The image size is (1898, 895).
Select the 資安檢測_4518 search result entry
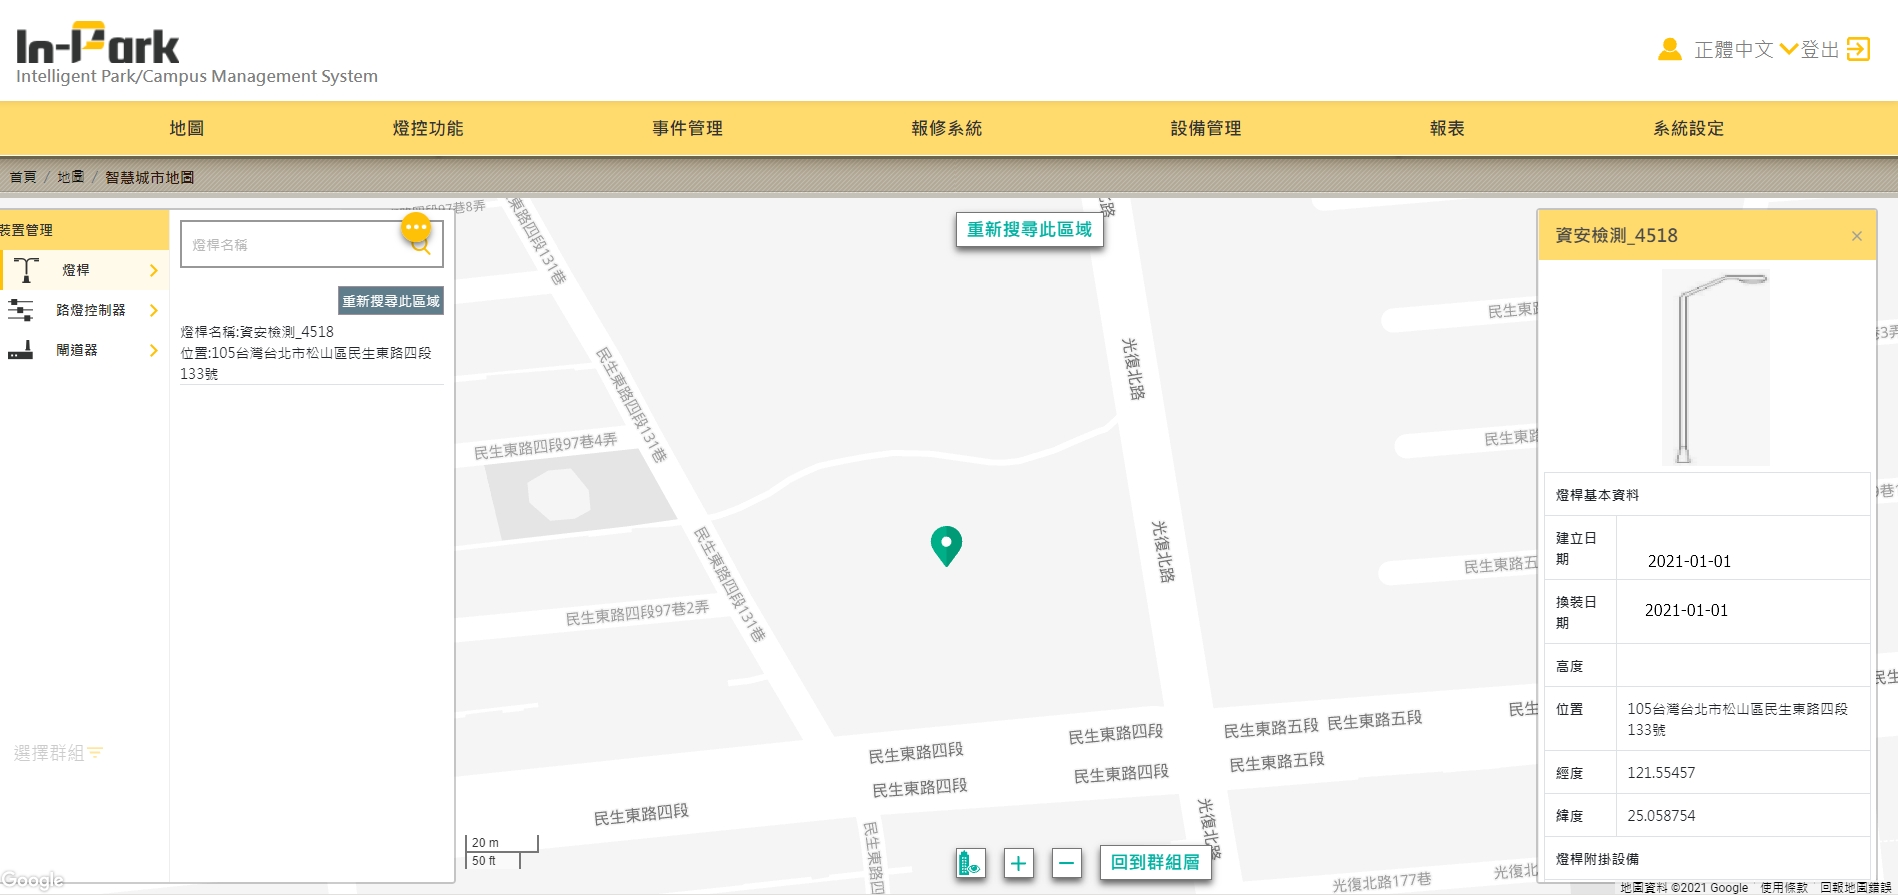click(311, 352)
